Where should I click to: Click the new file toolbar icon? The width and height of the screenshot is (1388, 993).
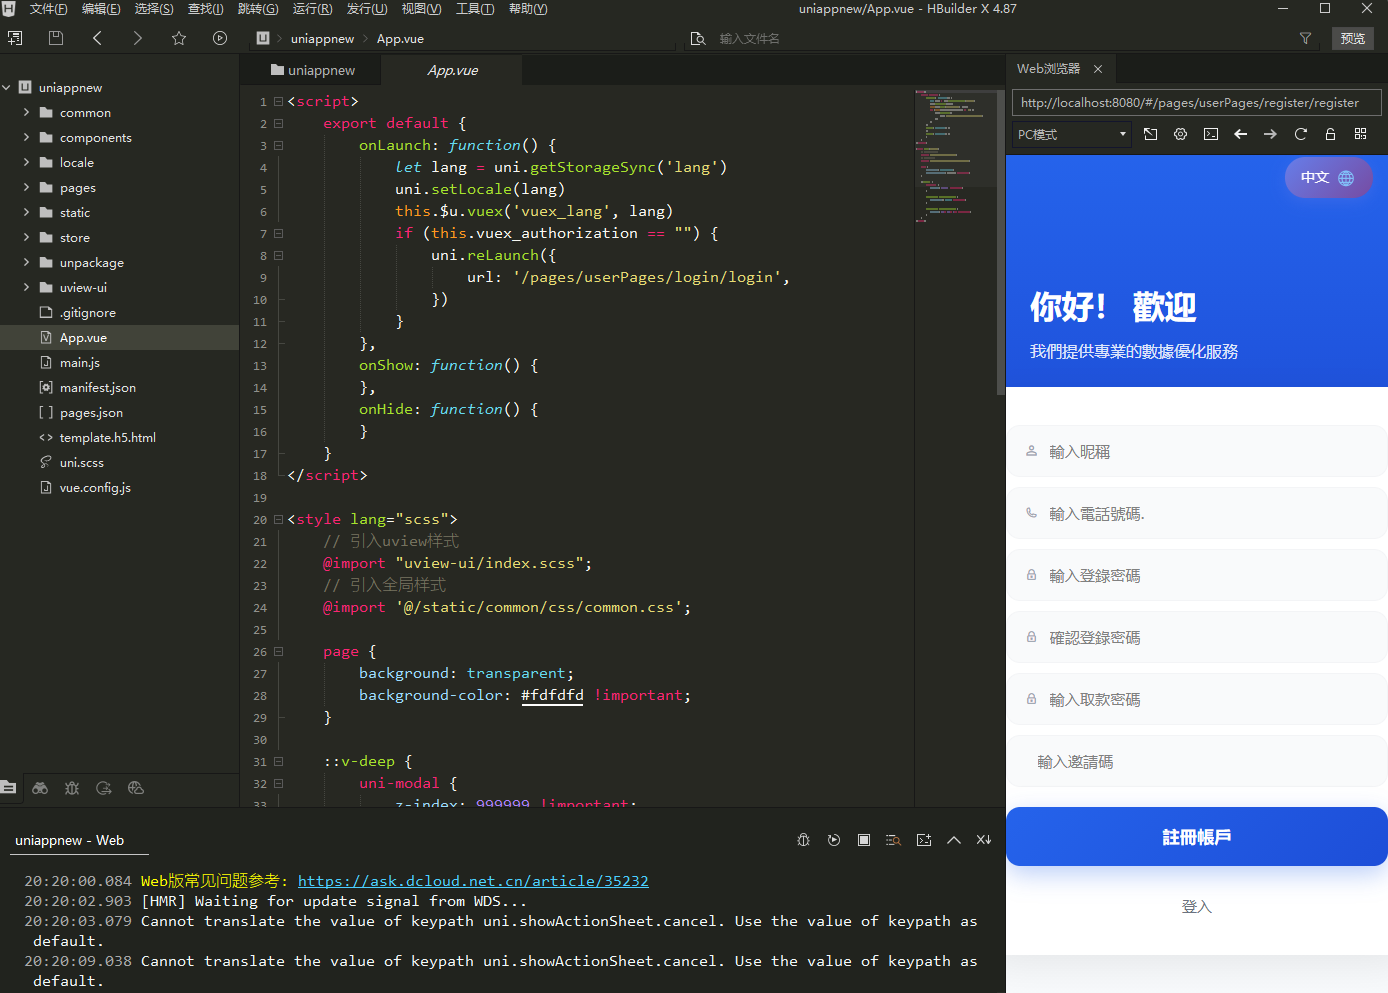[14, 38]
